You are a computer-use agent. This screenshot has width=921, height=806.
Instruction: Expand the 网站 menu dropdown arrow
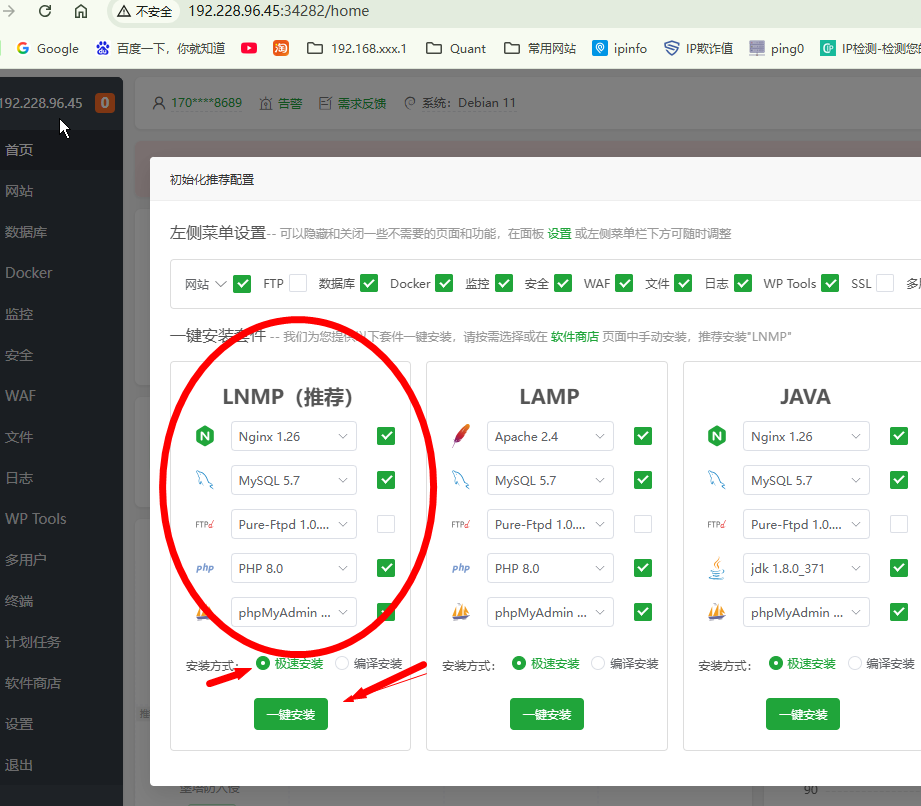click(221, 284)
